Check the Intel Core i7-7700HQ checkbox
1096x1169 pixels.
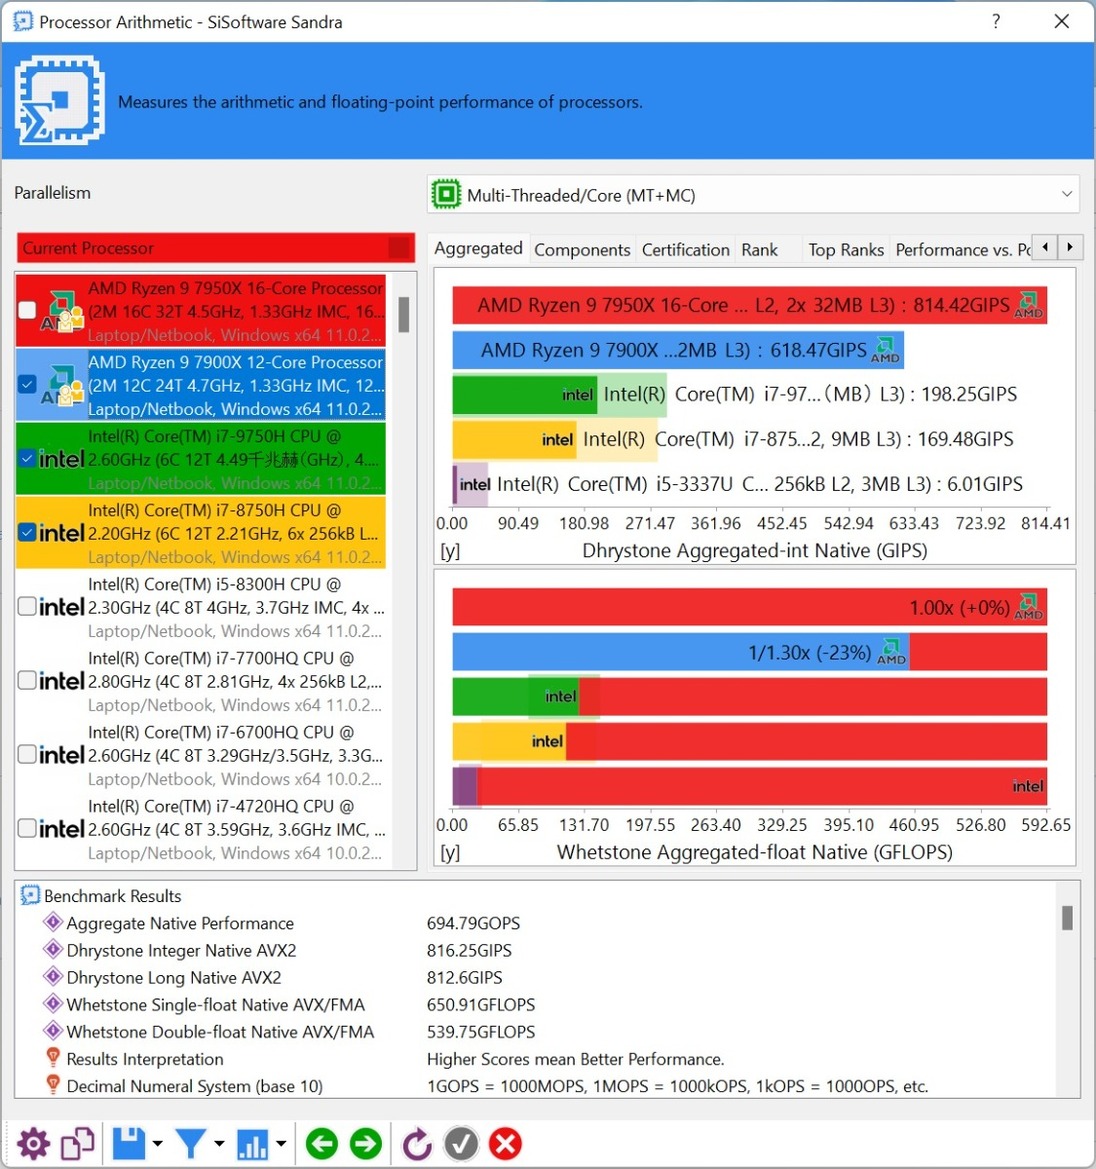[27, 680]
